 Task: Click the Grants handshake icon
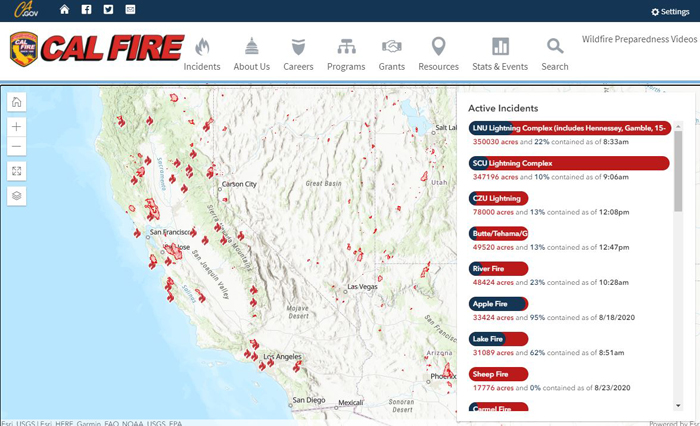392,46
